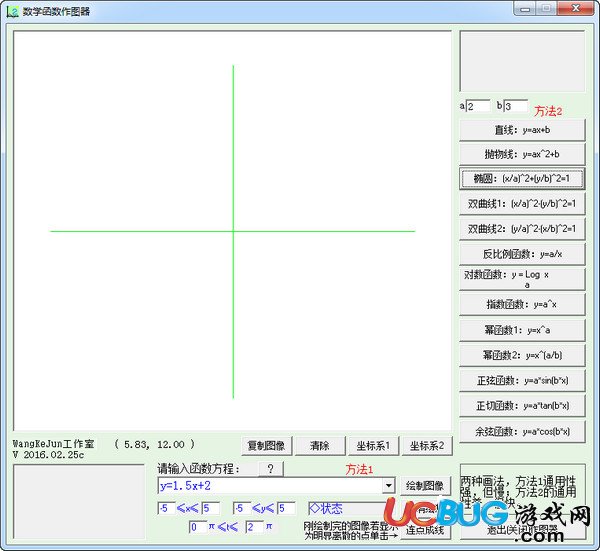Switch to 坐标系1 coordinate system

(x=373, y=446)
